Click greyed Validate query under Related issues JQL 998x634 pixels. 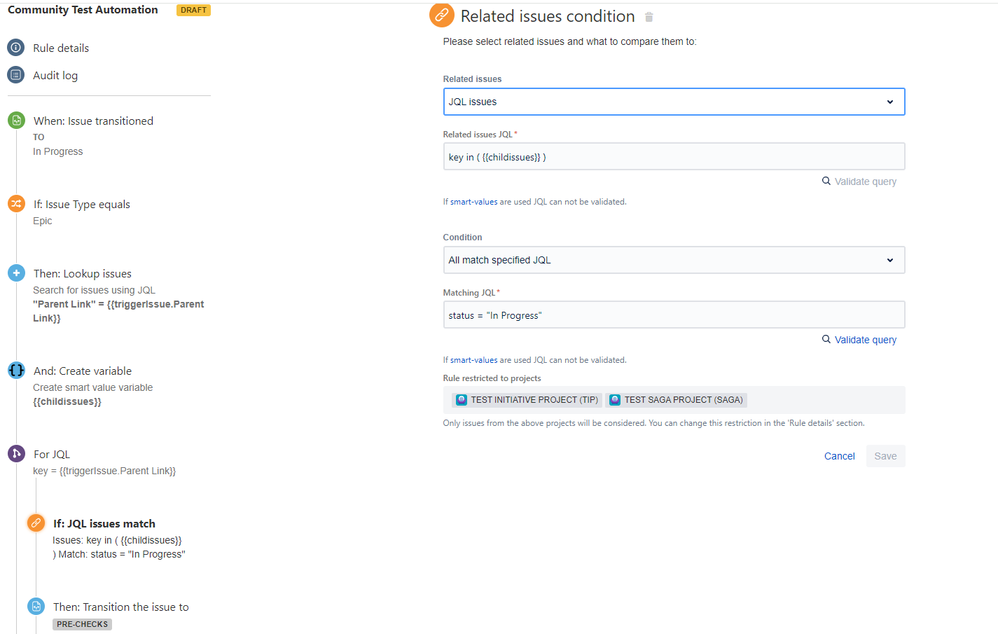[x=866, y=181]
